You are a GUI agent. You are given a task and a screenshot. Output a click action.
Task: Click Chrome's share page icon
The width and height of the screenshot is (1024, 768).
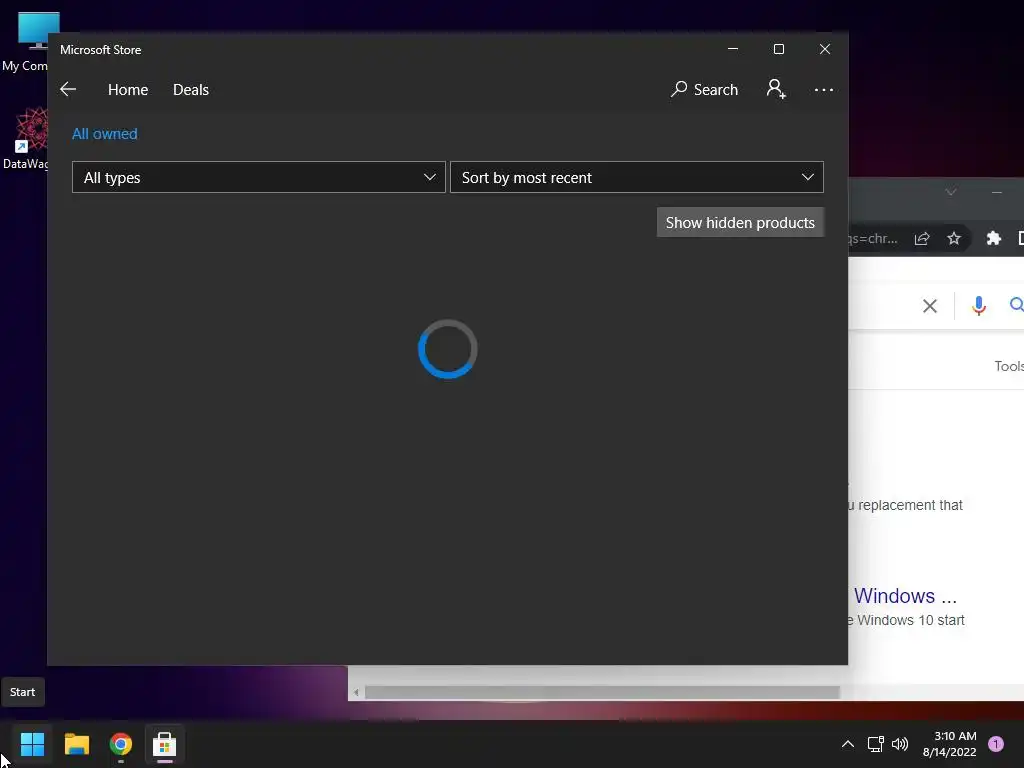pyautogui.click(x=921, y=238)
